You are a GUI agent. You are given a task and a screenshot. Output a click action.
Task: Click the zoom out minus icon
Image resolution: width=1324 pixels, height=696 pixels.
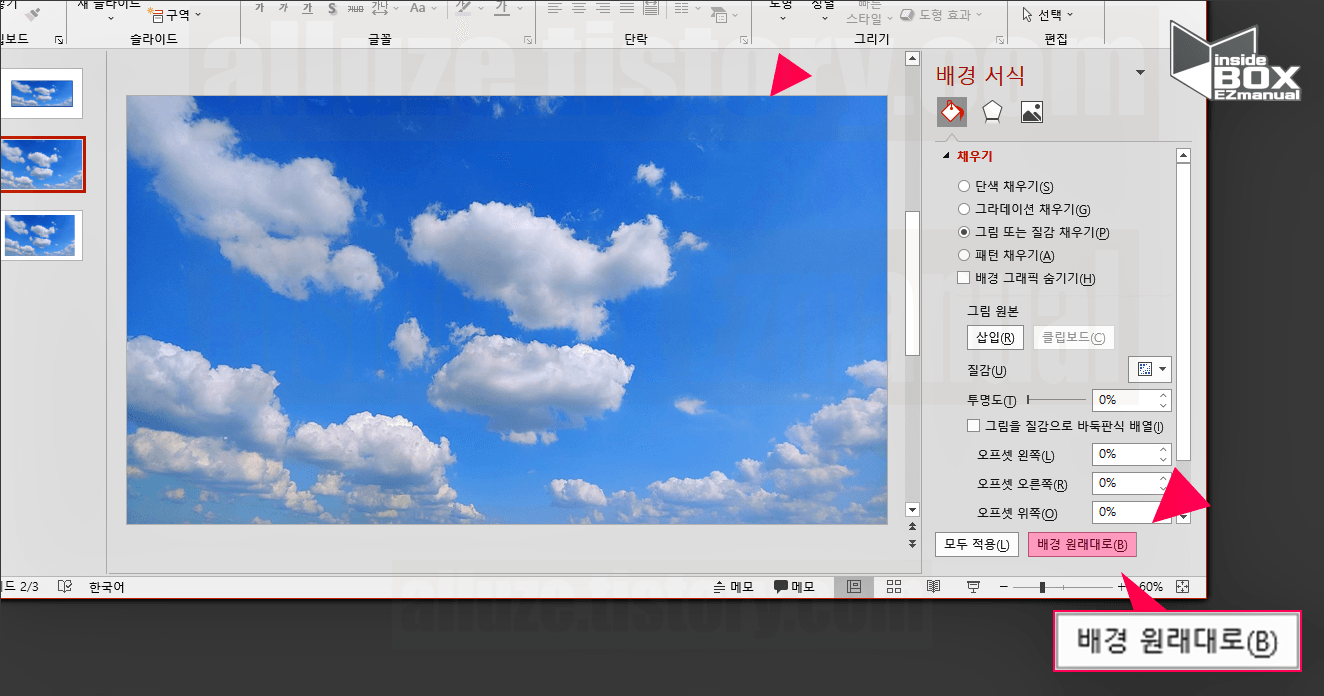point(1003,587)
